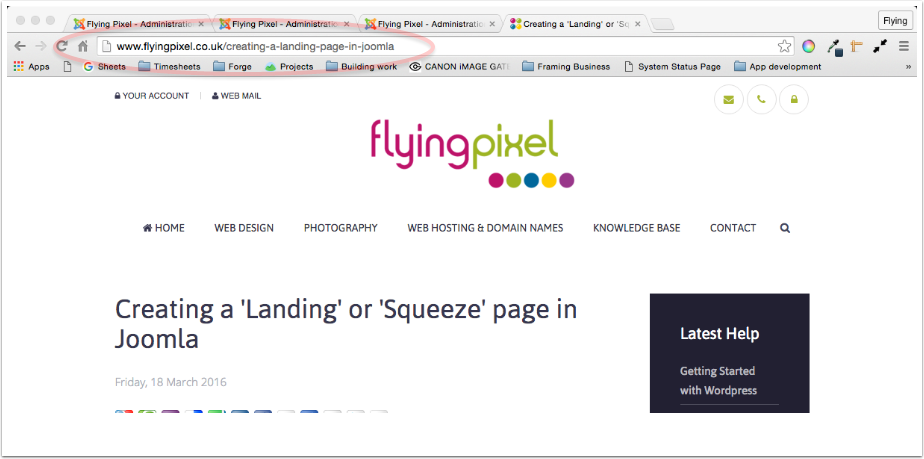Click the green envelope email icon
This screenshot has height=459, width=924.
coord(729,100)
